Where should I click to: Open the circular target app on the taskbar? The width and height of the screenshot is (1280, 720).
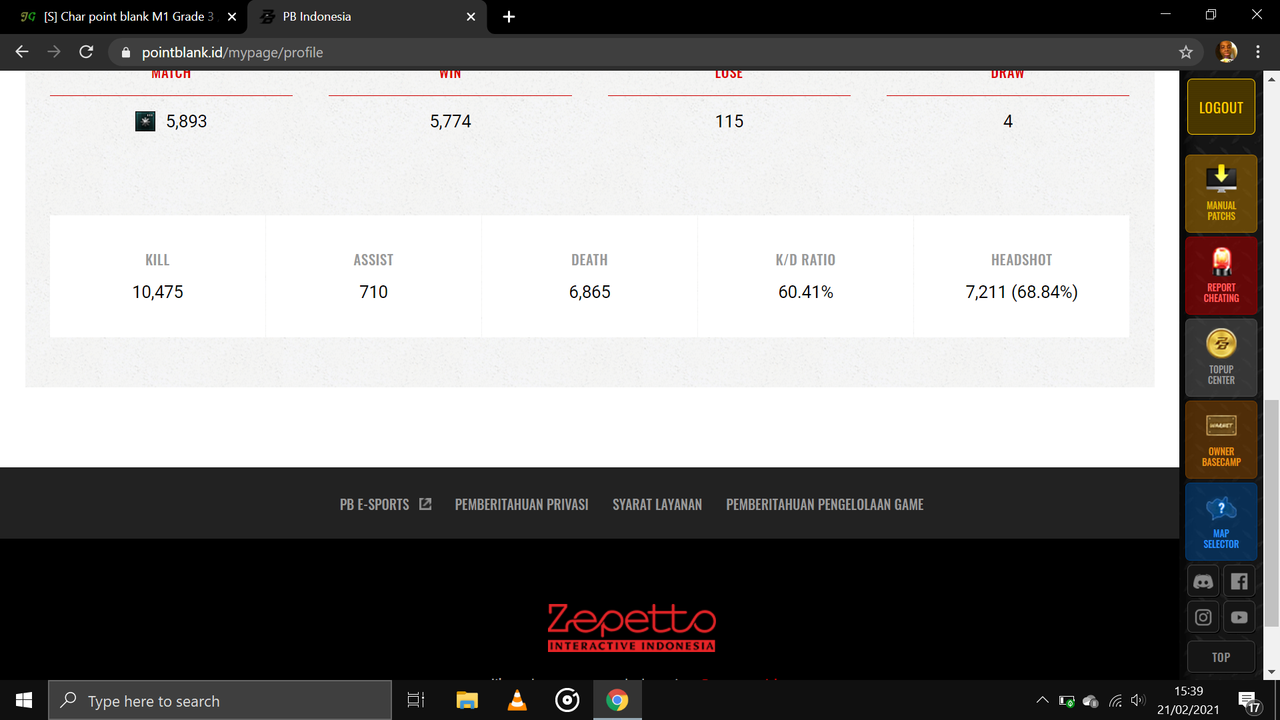pyautogui.click(x=567, y=700)
